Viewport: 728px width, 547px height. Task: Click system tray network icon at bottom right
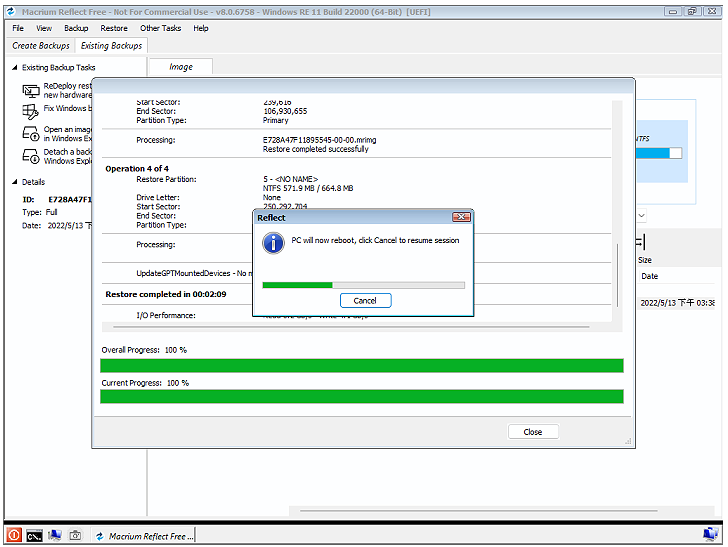click(x=710, y=534)
